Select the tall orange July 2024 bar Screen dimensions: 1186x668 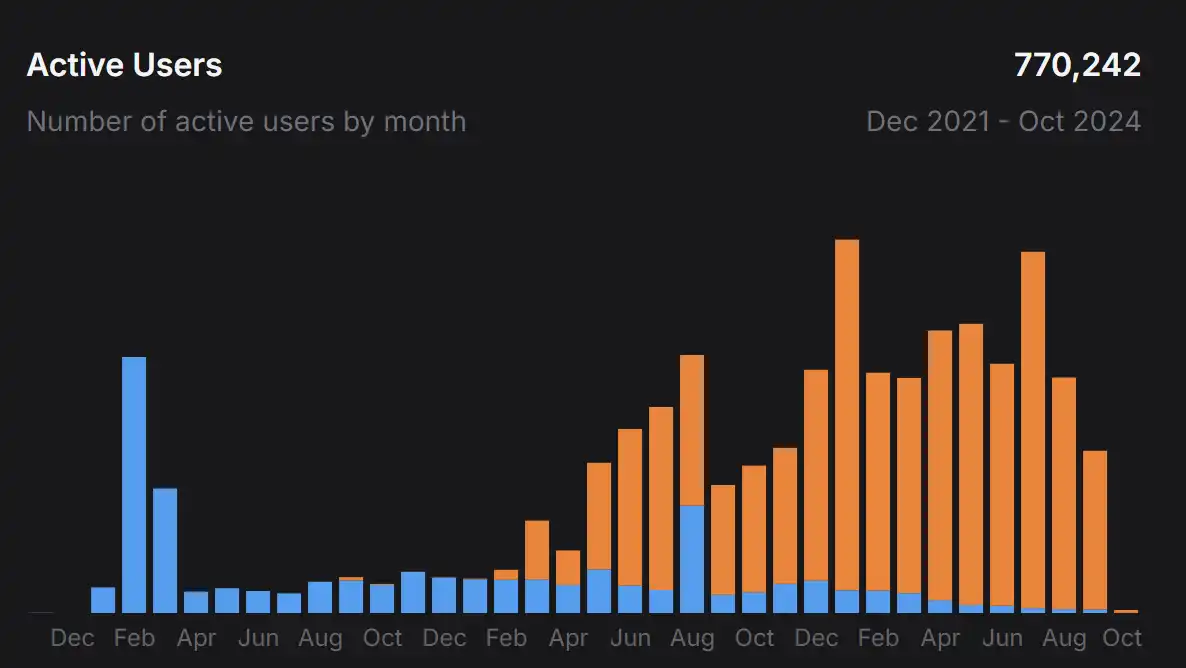point(1033,430)
